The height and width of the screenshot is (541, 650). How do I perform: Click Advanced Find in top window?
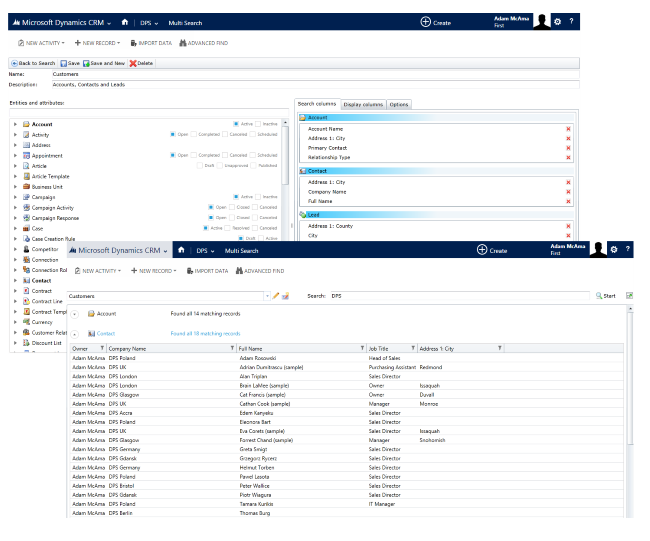(204, 43)
